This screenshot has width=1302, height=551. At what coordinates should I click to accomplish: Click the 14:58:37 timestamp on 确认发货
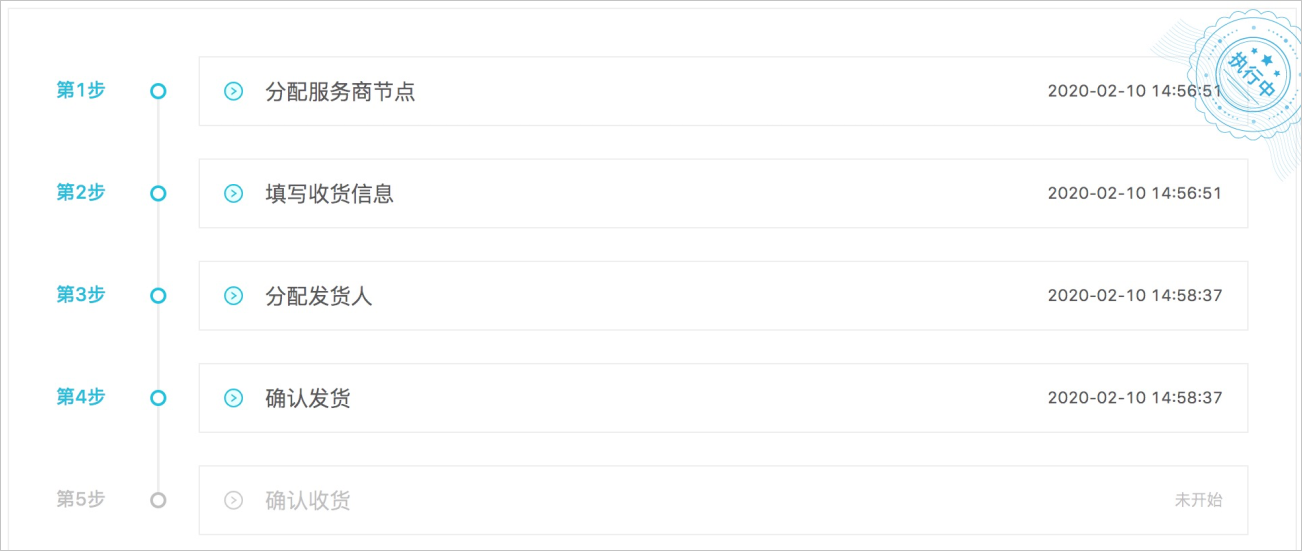point(1186,397)
